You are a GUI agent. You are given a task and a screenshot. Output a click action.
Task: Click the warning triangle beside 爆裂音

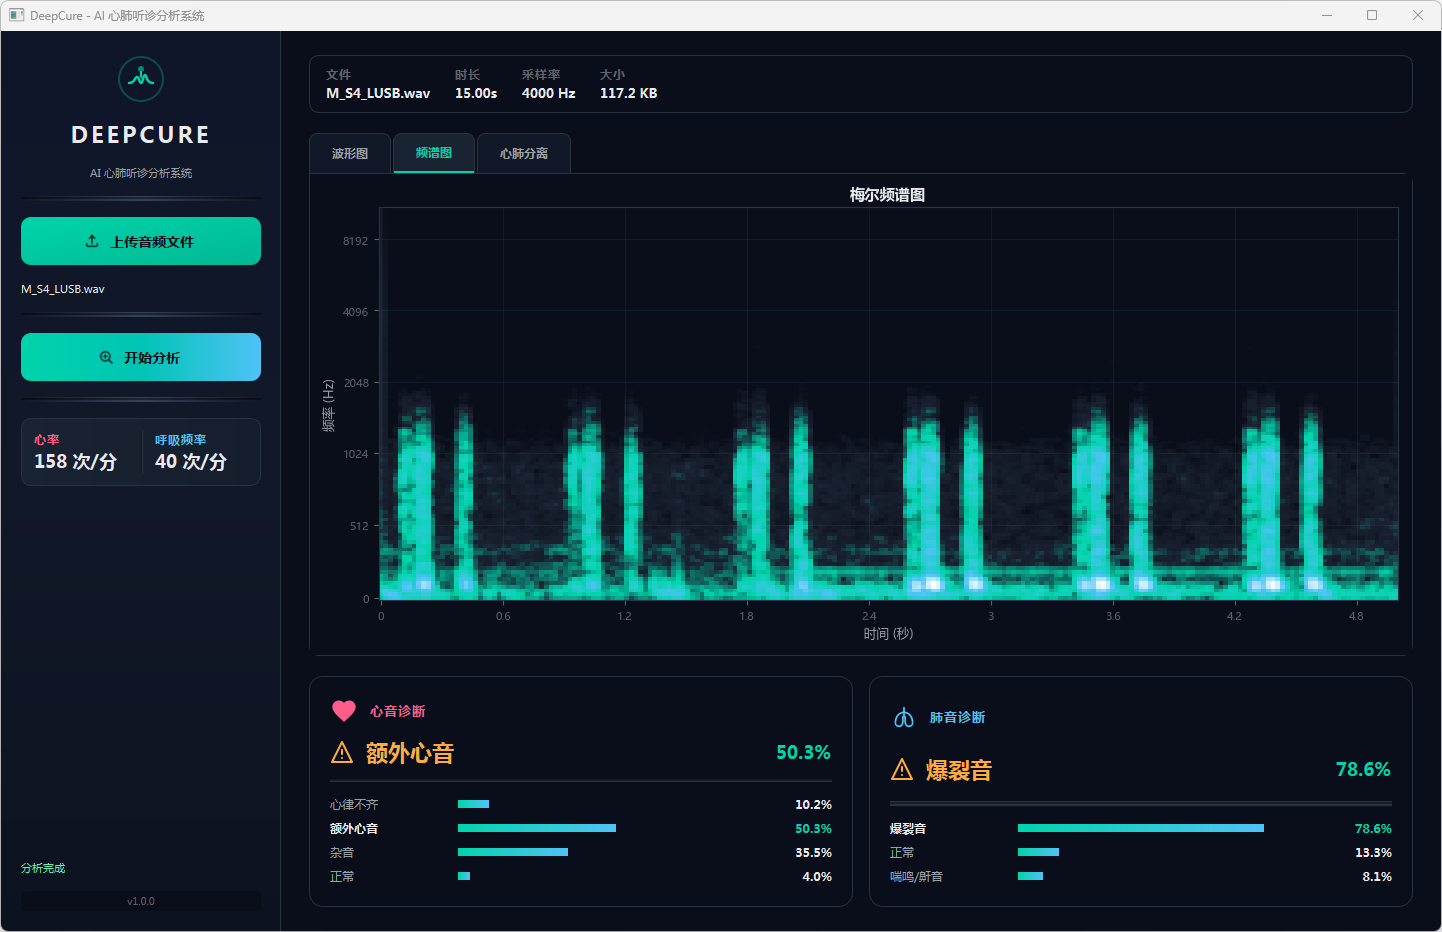(902, 770)
